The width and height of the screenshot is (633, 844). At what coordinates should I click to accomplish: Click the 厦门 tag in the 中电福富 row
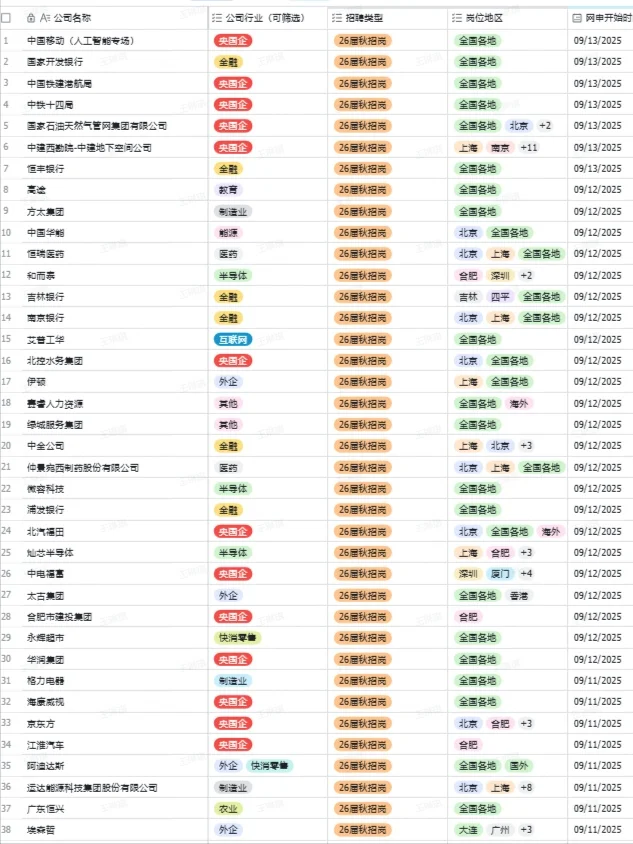500,574
